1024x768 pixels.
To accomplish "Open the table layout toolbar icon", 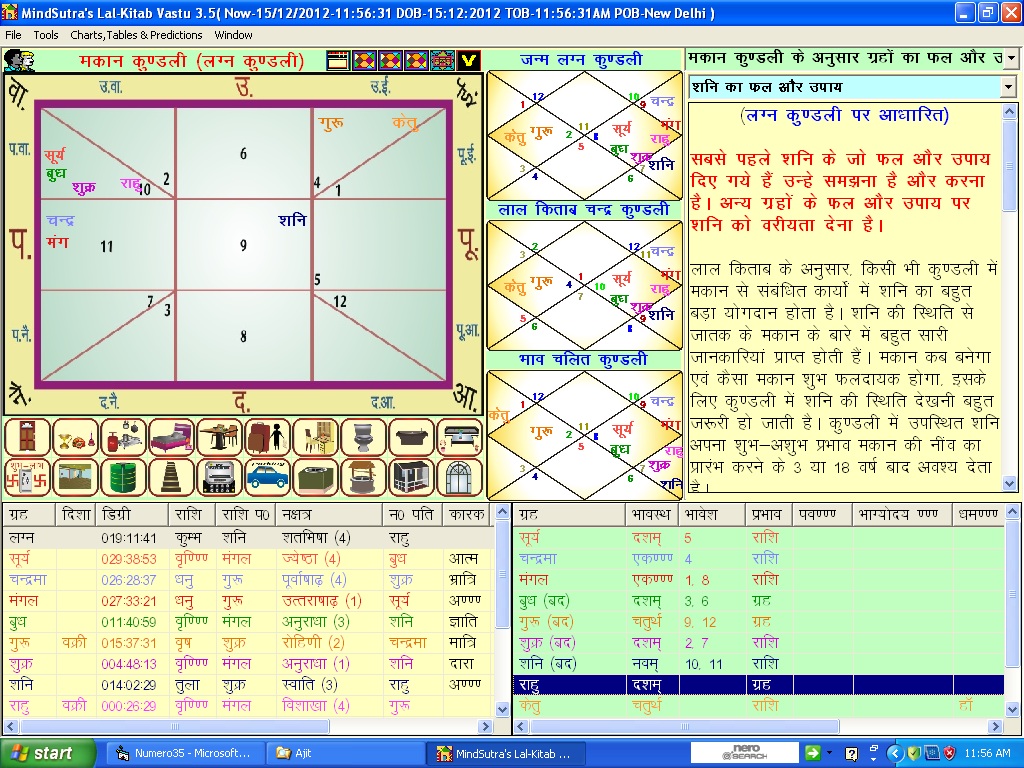I will [338, 61].
